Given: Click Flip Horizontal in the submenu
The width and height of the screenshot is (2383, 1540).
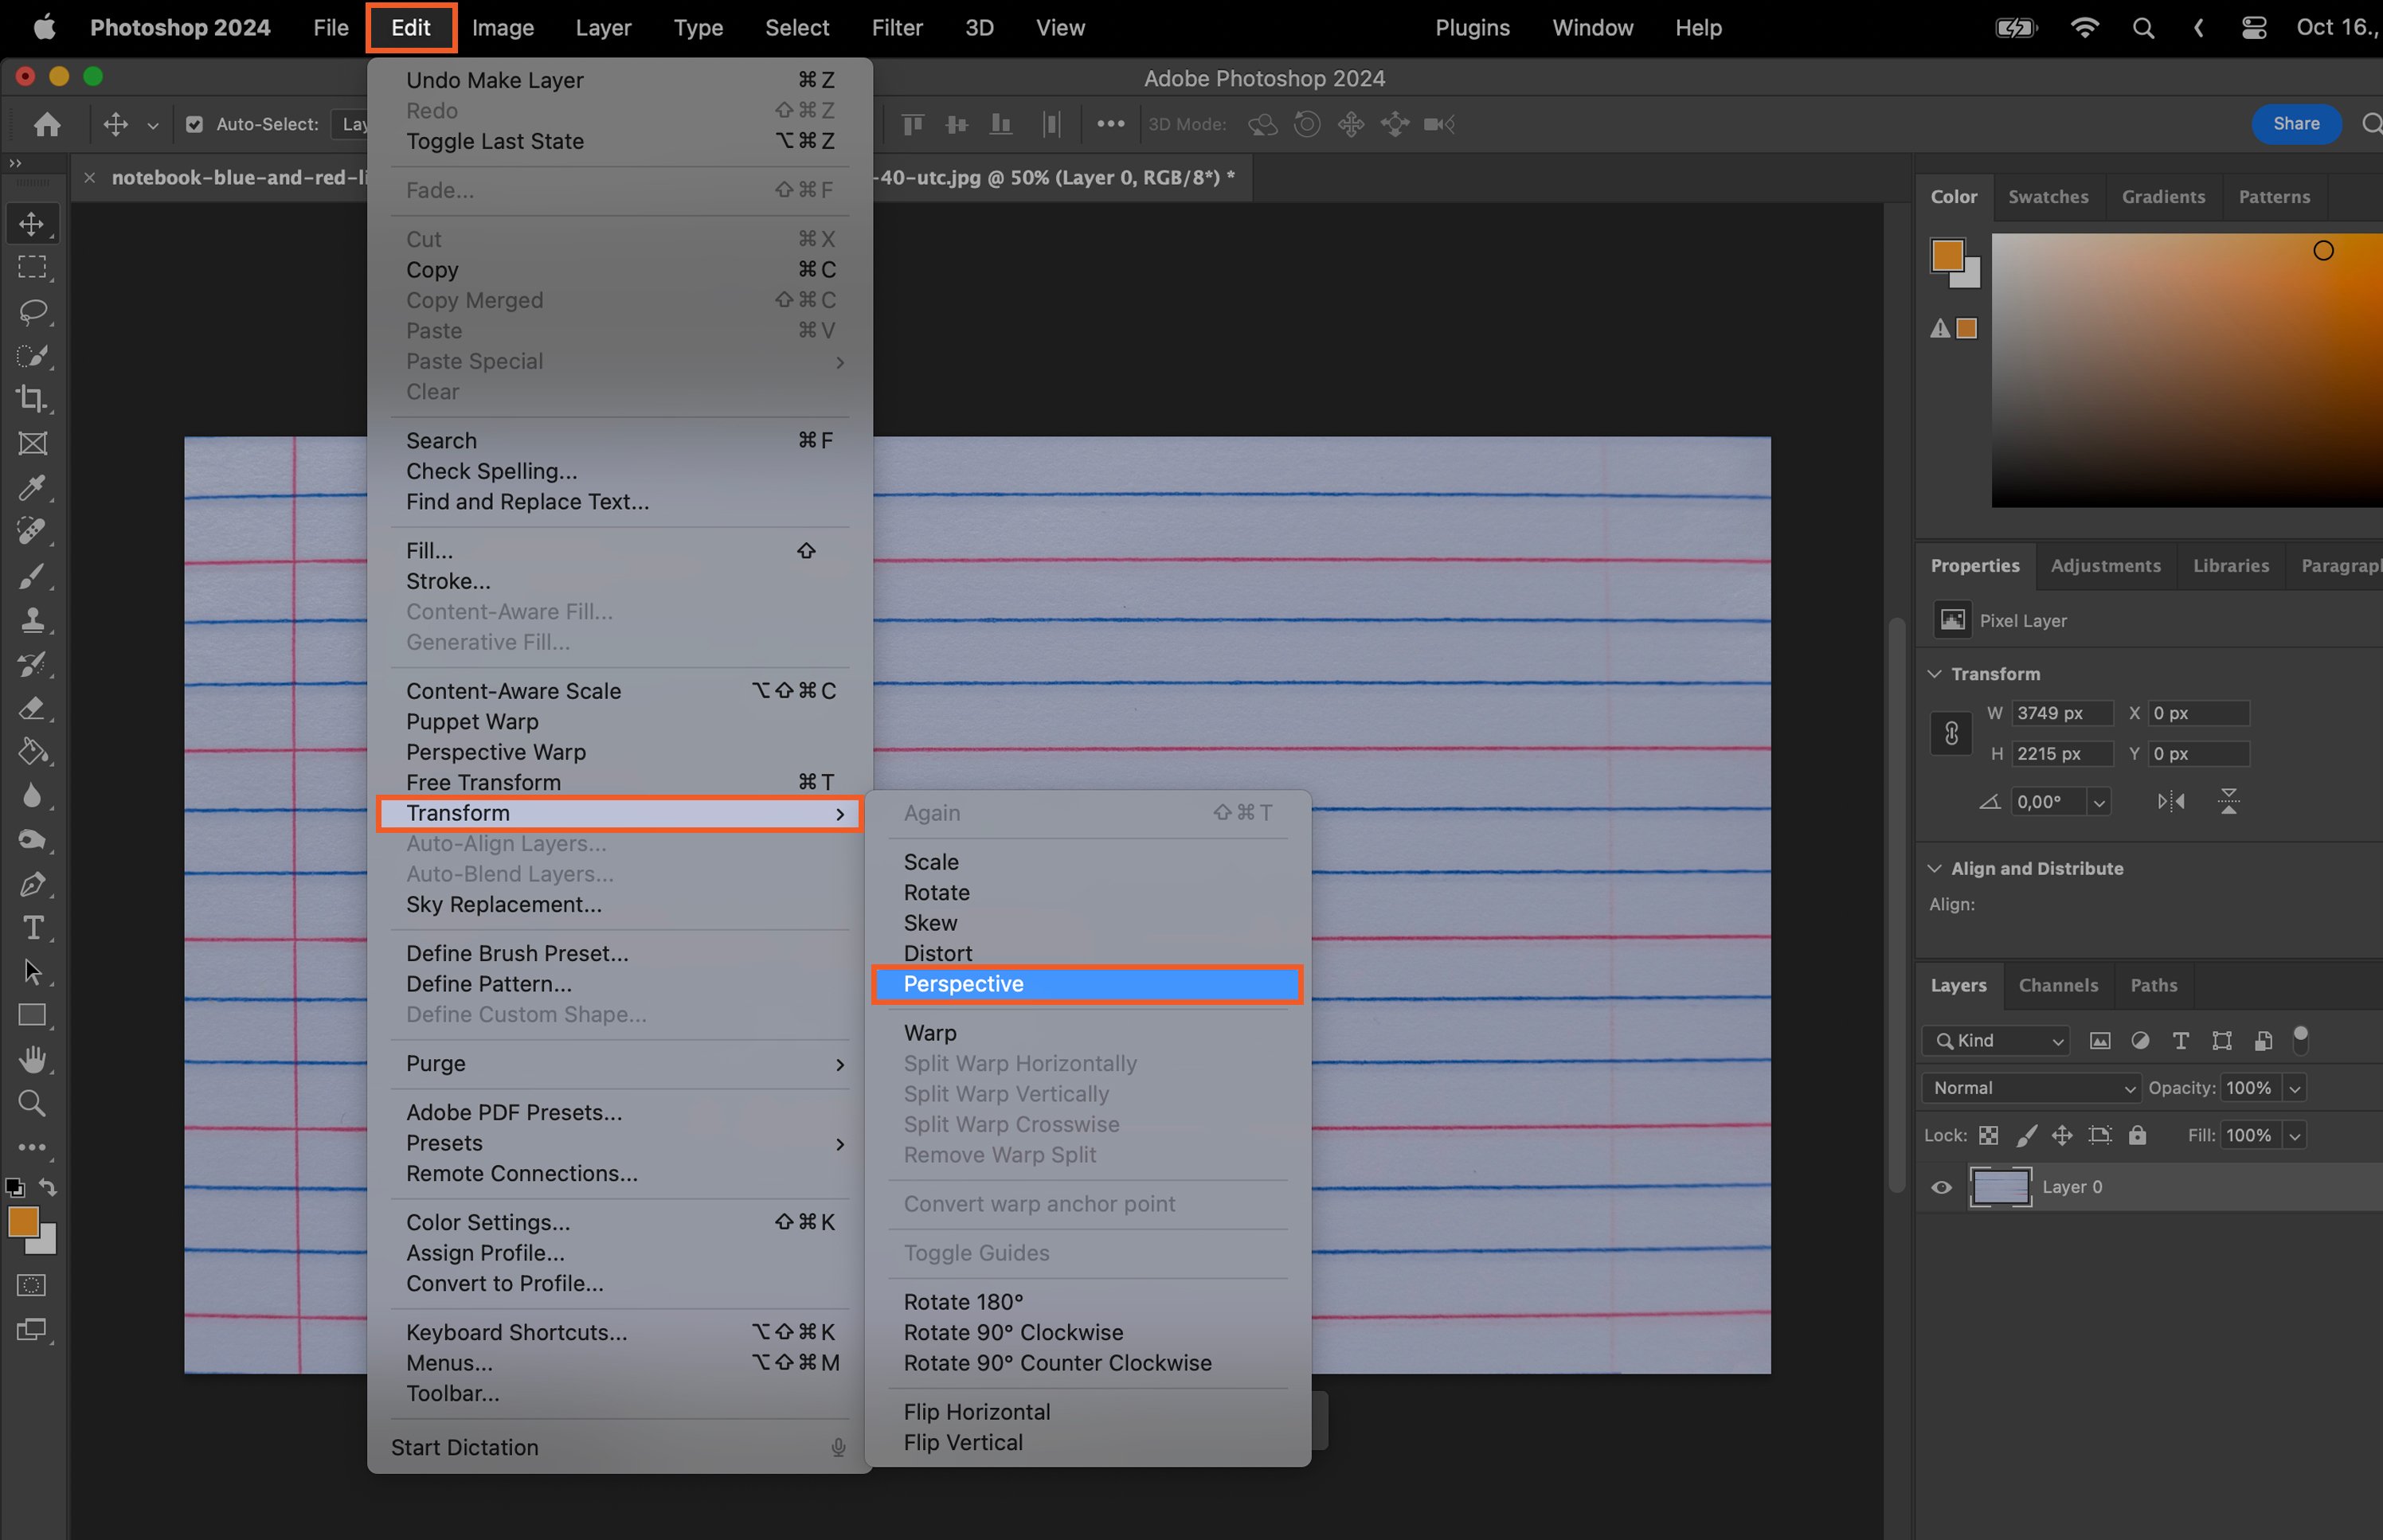Looking at the screenshot, I should pos(976,1412).
